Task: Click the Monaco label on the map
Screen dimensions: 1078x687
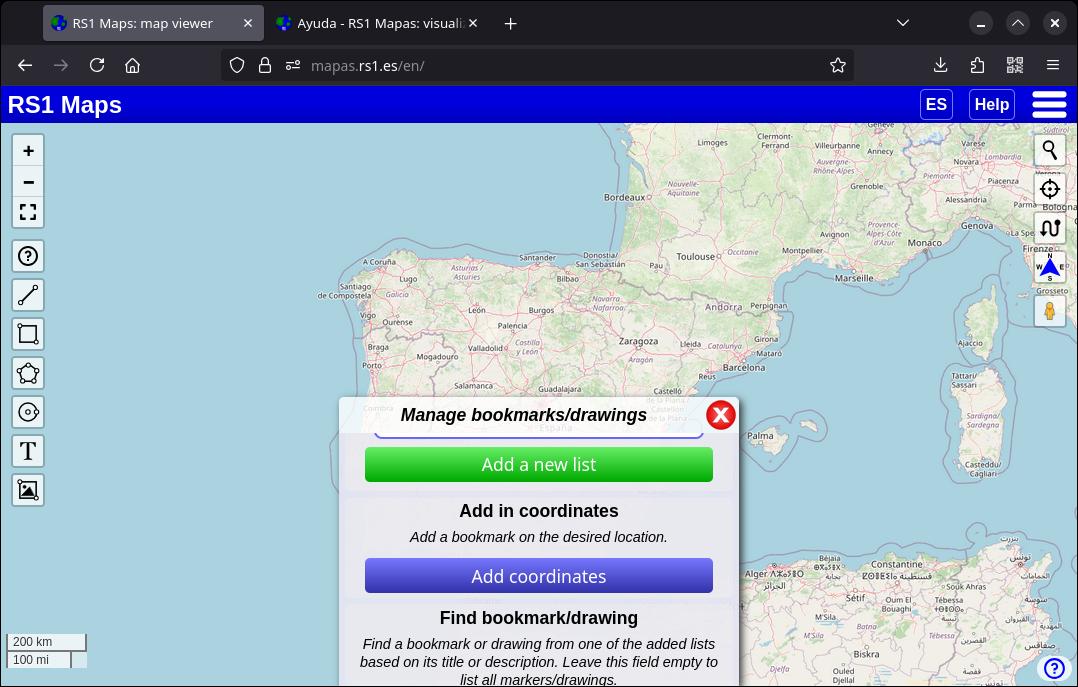Action: click(x=925, y=243)
